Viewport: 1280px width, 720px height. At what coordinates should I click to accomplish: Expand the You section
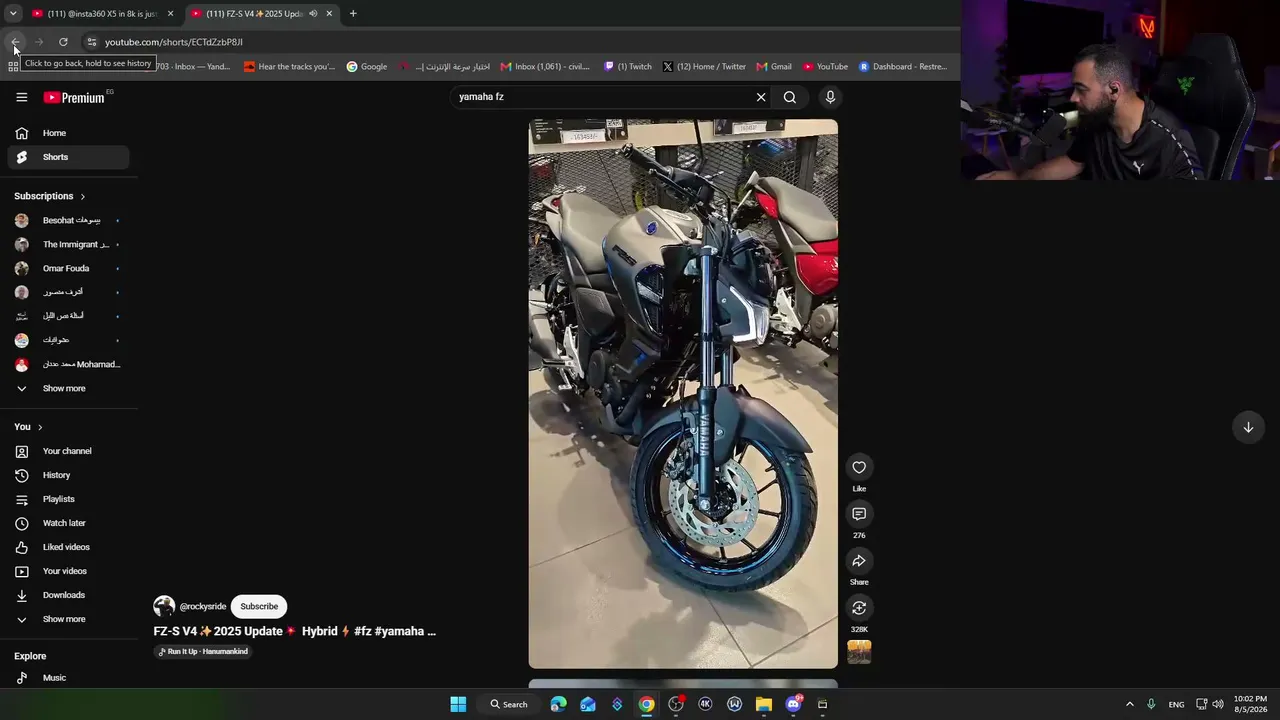(29, 427)
